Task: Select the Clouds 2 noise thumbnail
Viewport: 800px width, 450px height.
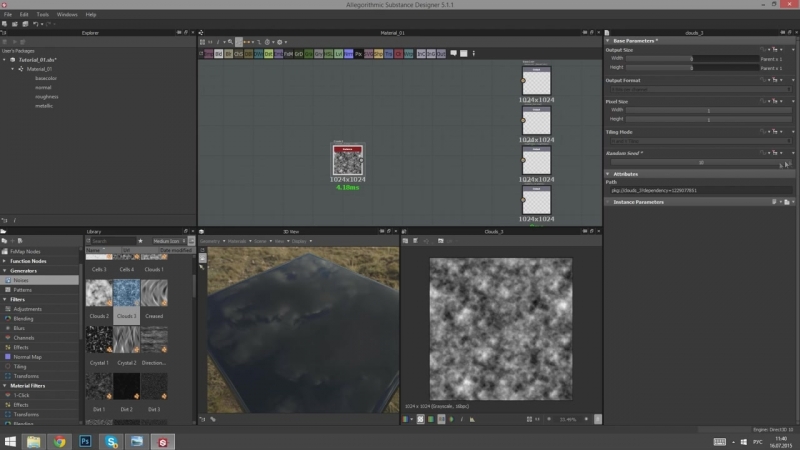Action: click(99, 293)
